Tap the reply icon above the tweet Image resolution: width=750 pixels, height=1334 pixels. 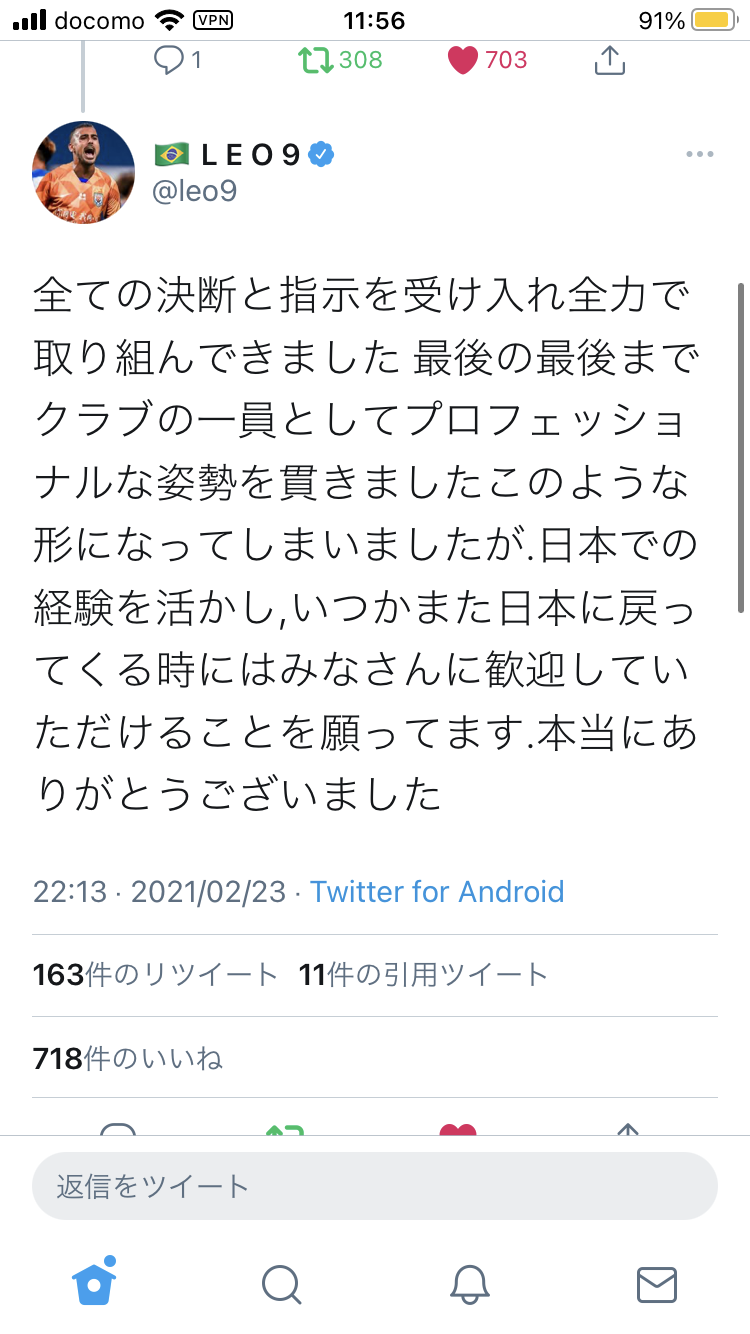click(x=167, y=60)
